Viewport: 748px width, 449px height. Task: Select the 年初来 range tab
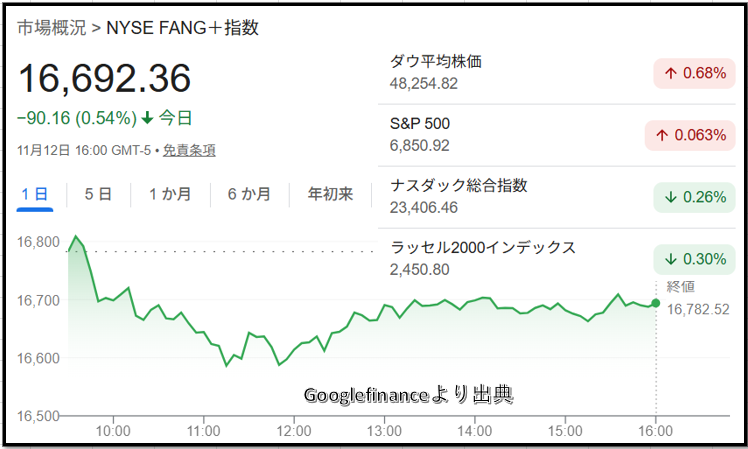tap(330, 194)
